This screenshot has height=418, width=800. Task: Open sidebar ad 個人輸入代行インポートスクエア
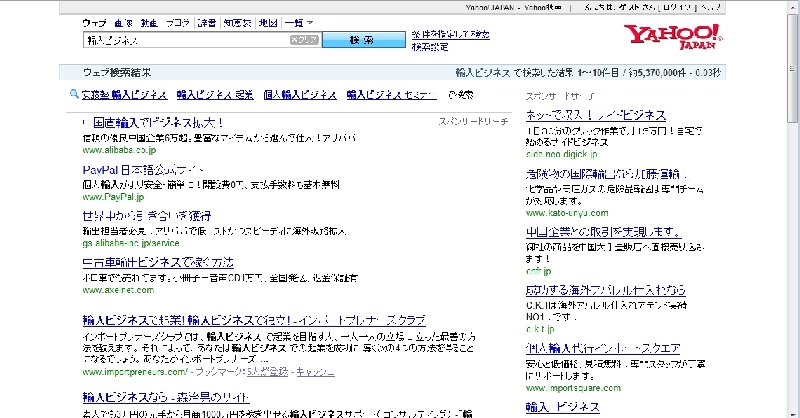[603, 349]
